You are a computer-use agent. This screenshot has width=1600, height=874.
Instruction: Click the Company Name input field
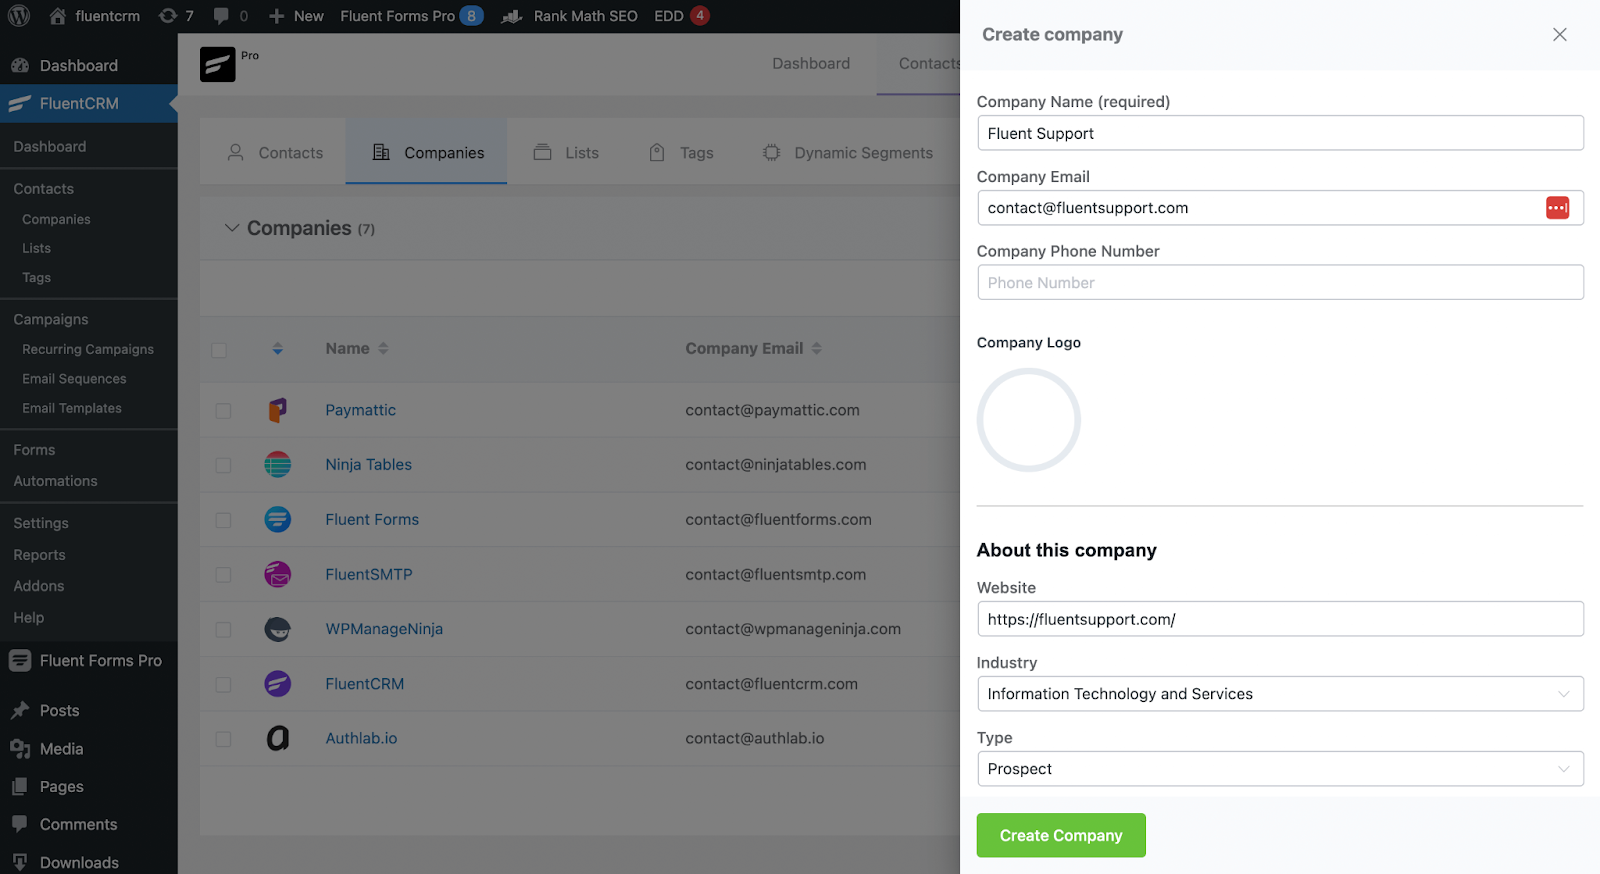1280,133
